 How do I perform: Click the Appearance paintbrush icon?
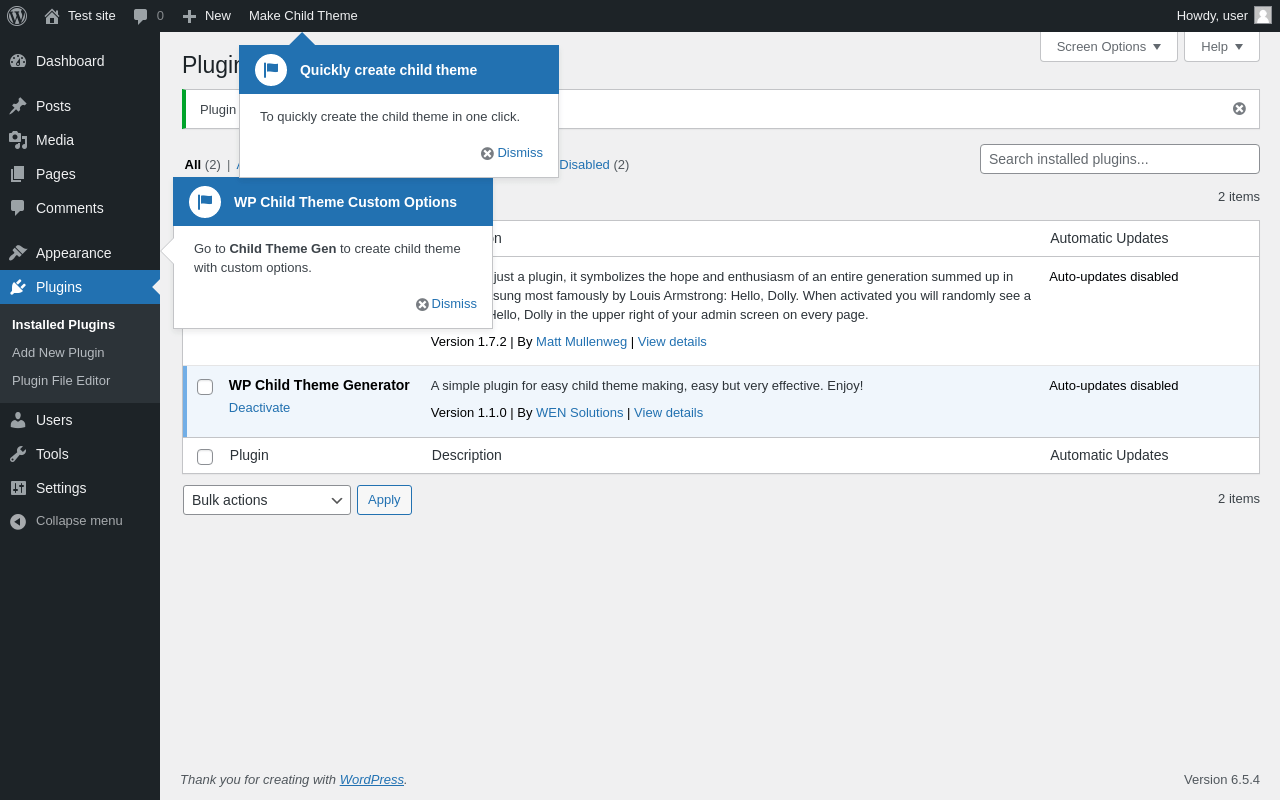tap(18, 253)
